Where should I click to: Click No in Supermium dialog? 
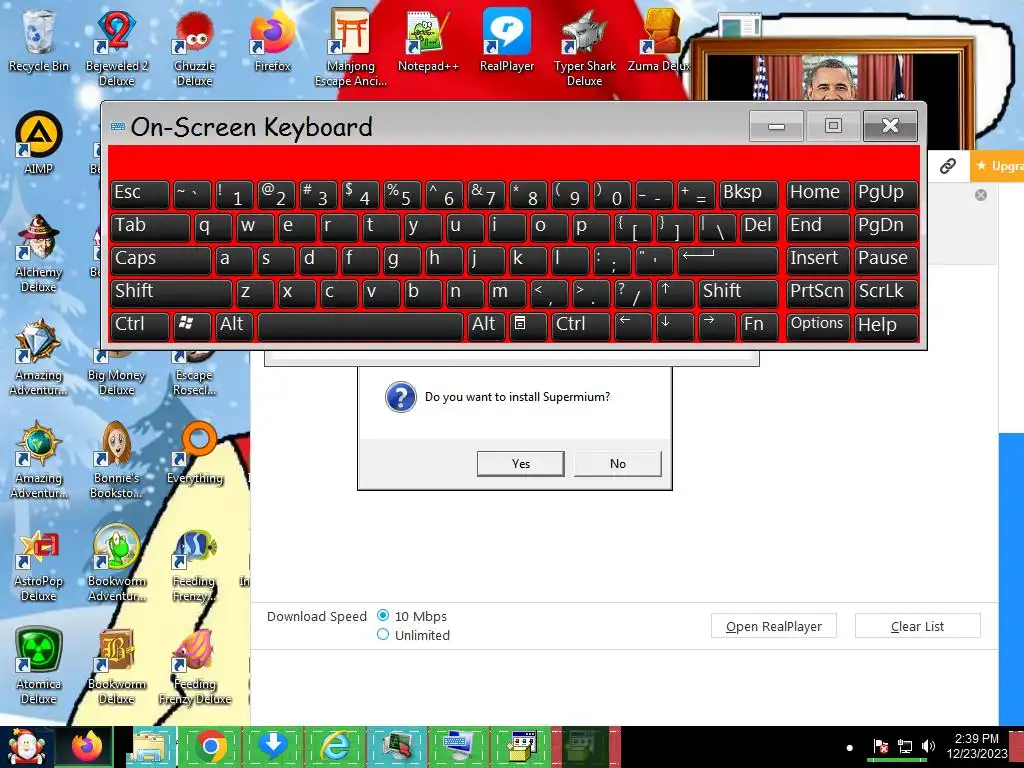(617, 463)
